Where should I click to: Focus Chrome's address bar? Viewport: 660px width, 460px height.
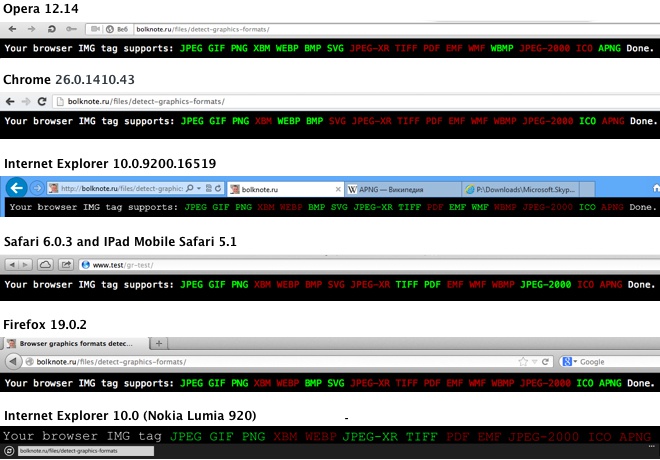pyautogui.click(x=356, y=101)
